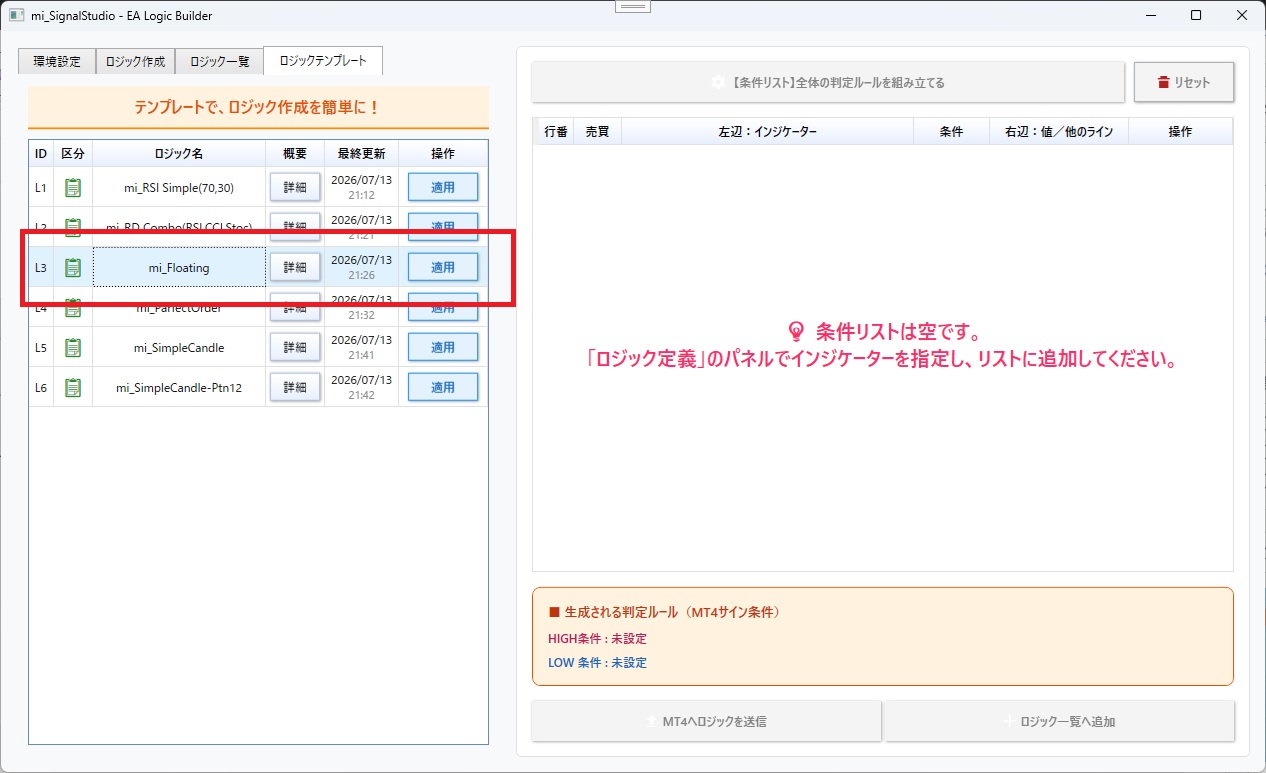
Task: Click the 最終更新 column header
Action: coord(362,154)
